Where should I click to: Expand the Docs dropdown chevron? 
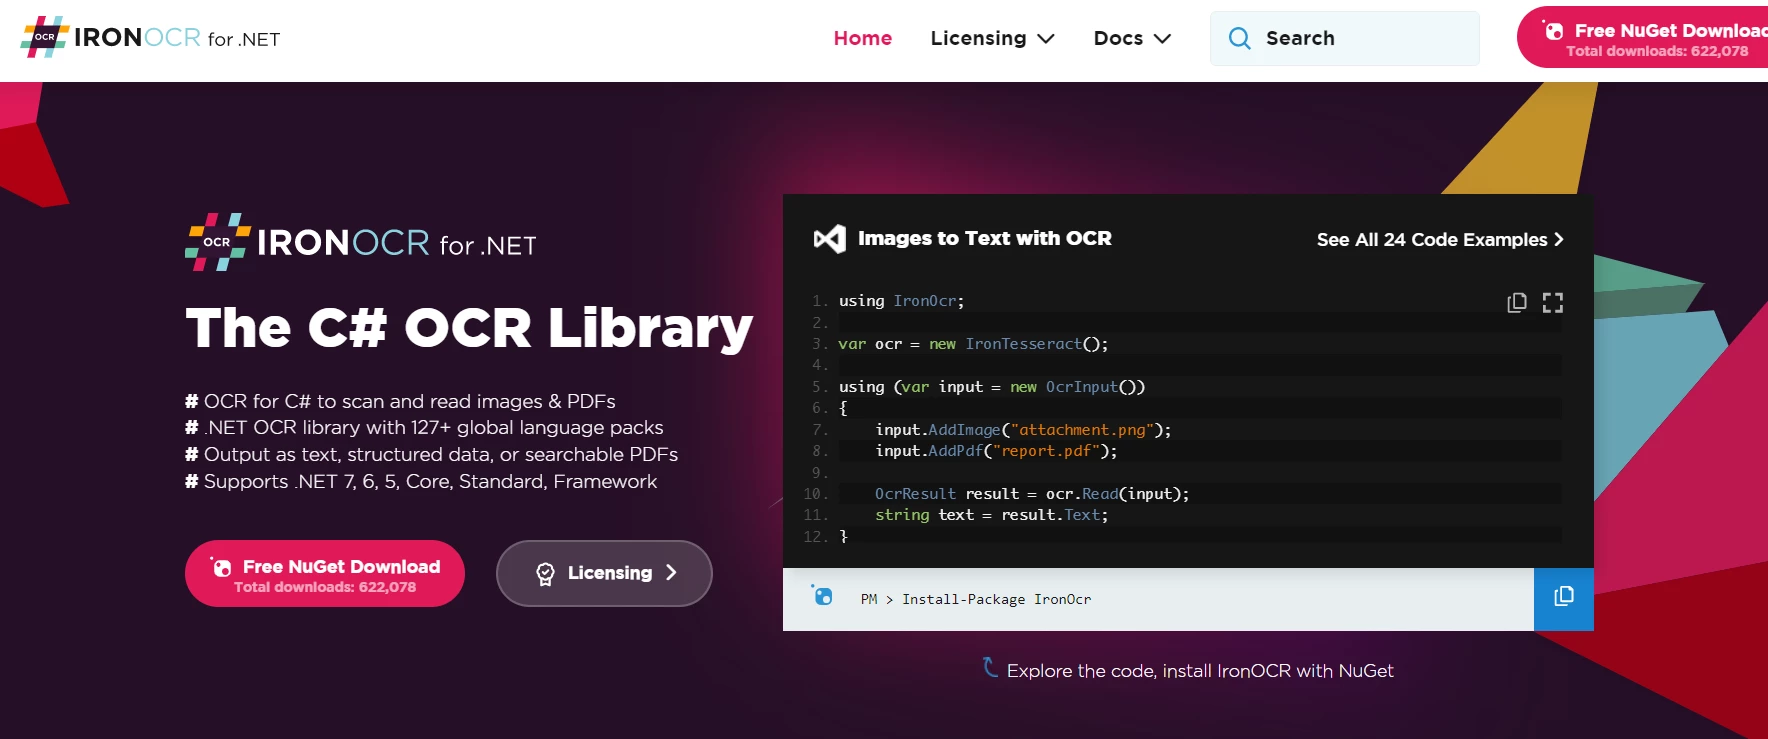click(1162, 39)
